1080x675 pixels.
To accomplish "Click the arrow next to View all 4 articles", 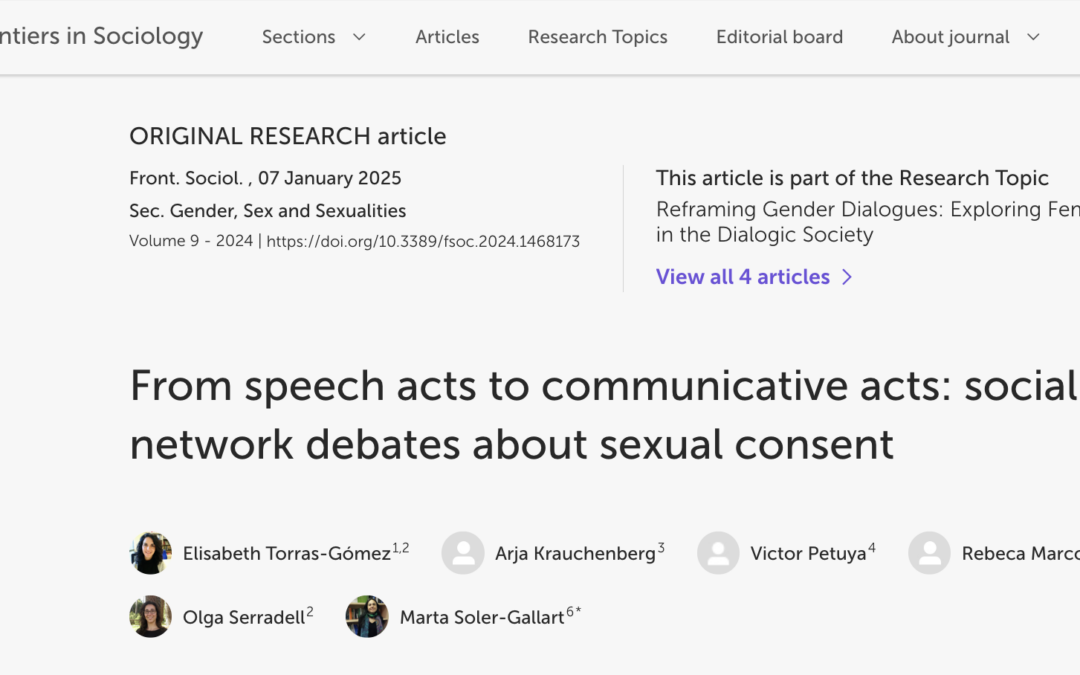I will [847, 277].
